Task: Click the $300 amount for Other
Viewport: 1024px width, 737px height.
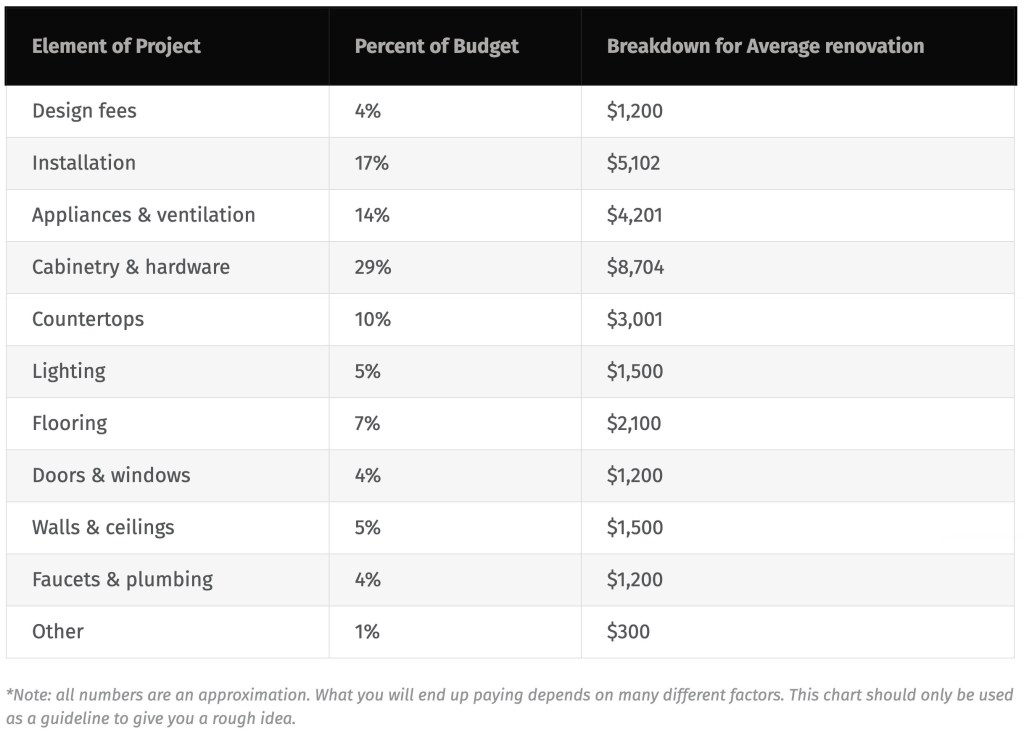Action: click(x=628, y=631)
